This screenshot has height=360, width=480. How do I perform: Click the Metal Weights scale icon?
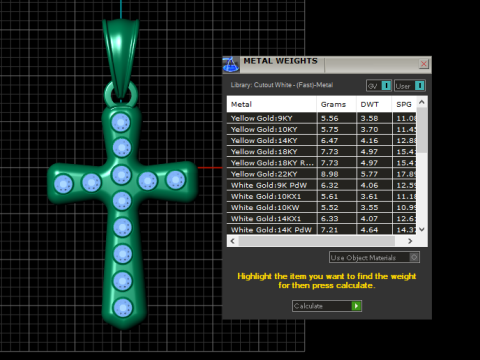(231, 64)
